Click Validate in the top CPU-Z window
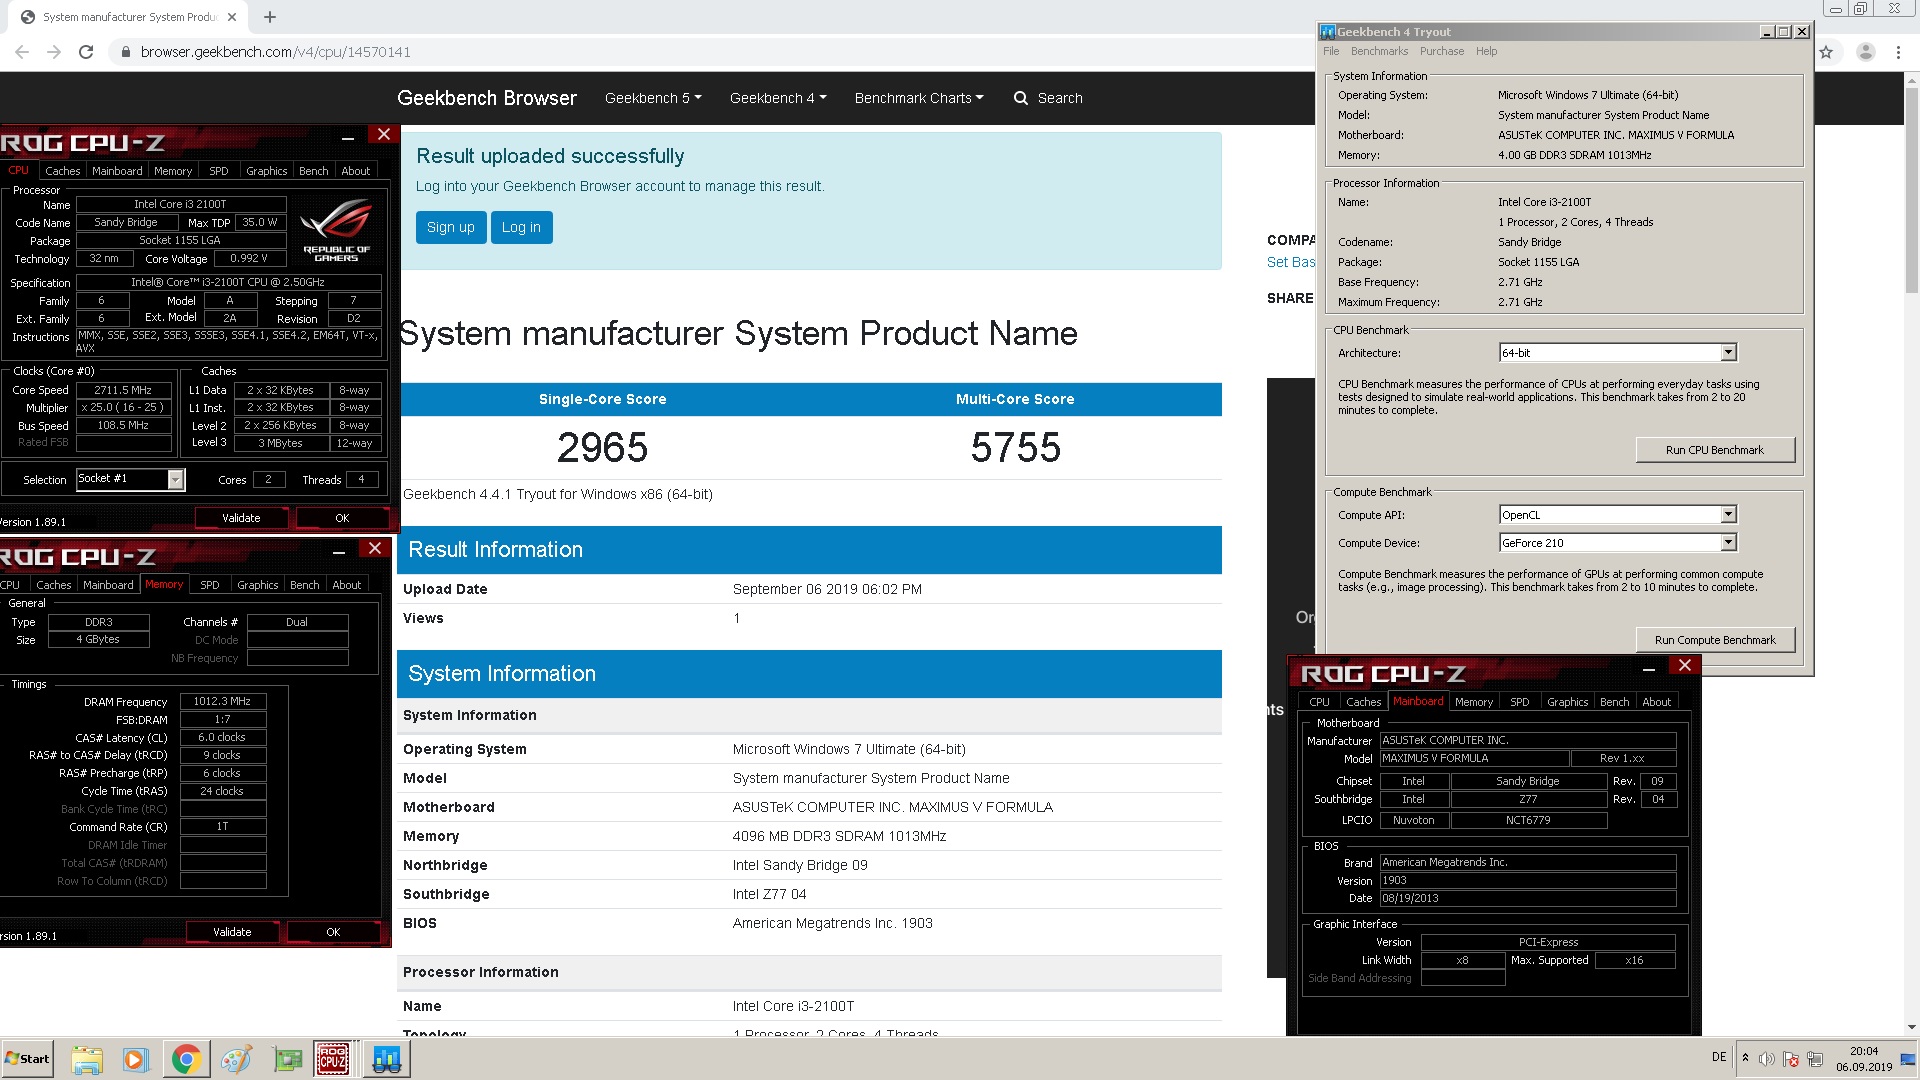Image resolution: width=1920 pixels, height=1080 pixels. (x=241, y=518)
